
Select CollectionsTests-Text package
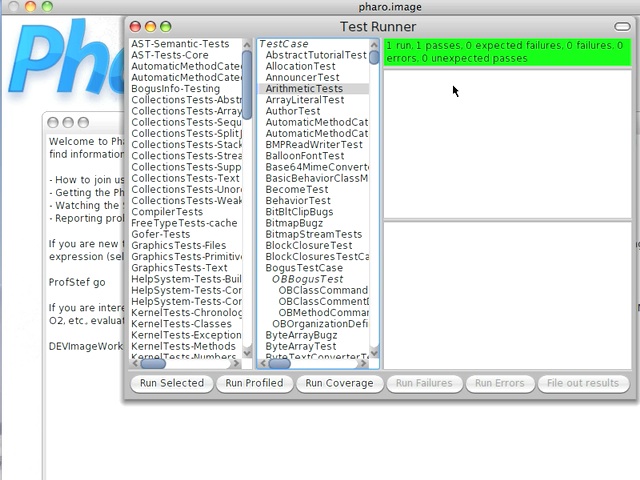(x=185, y=178)
